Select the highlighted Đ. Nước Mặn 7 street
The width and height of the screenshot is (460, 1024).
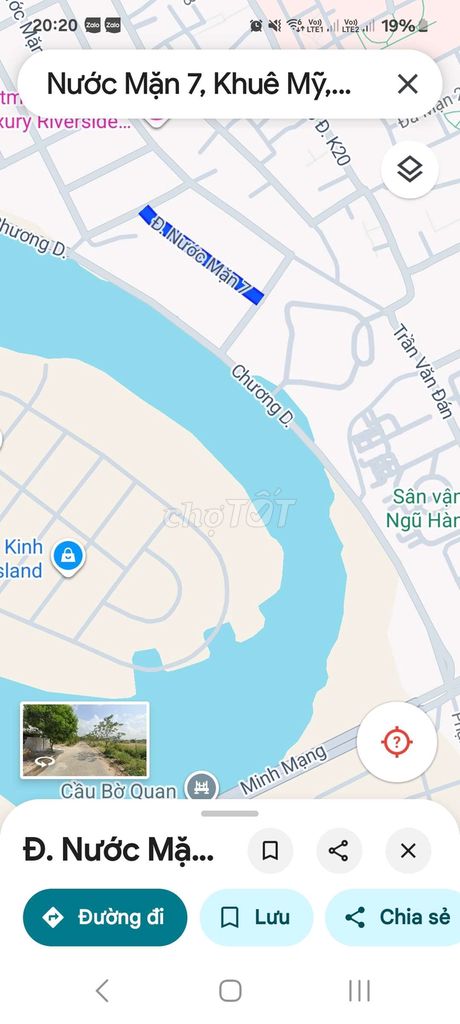pos(202,255)
